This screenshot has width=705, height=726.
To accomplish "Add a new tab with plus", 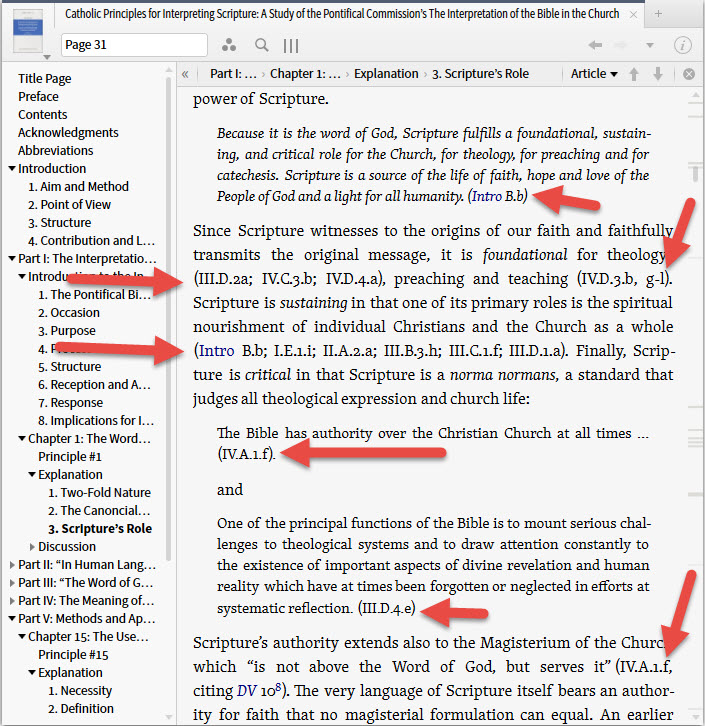I will (658, 14).
